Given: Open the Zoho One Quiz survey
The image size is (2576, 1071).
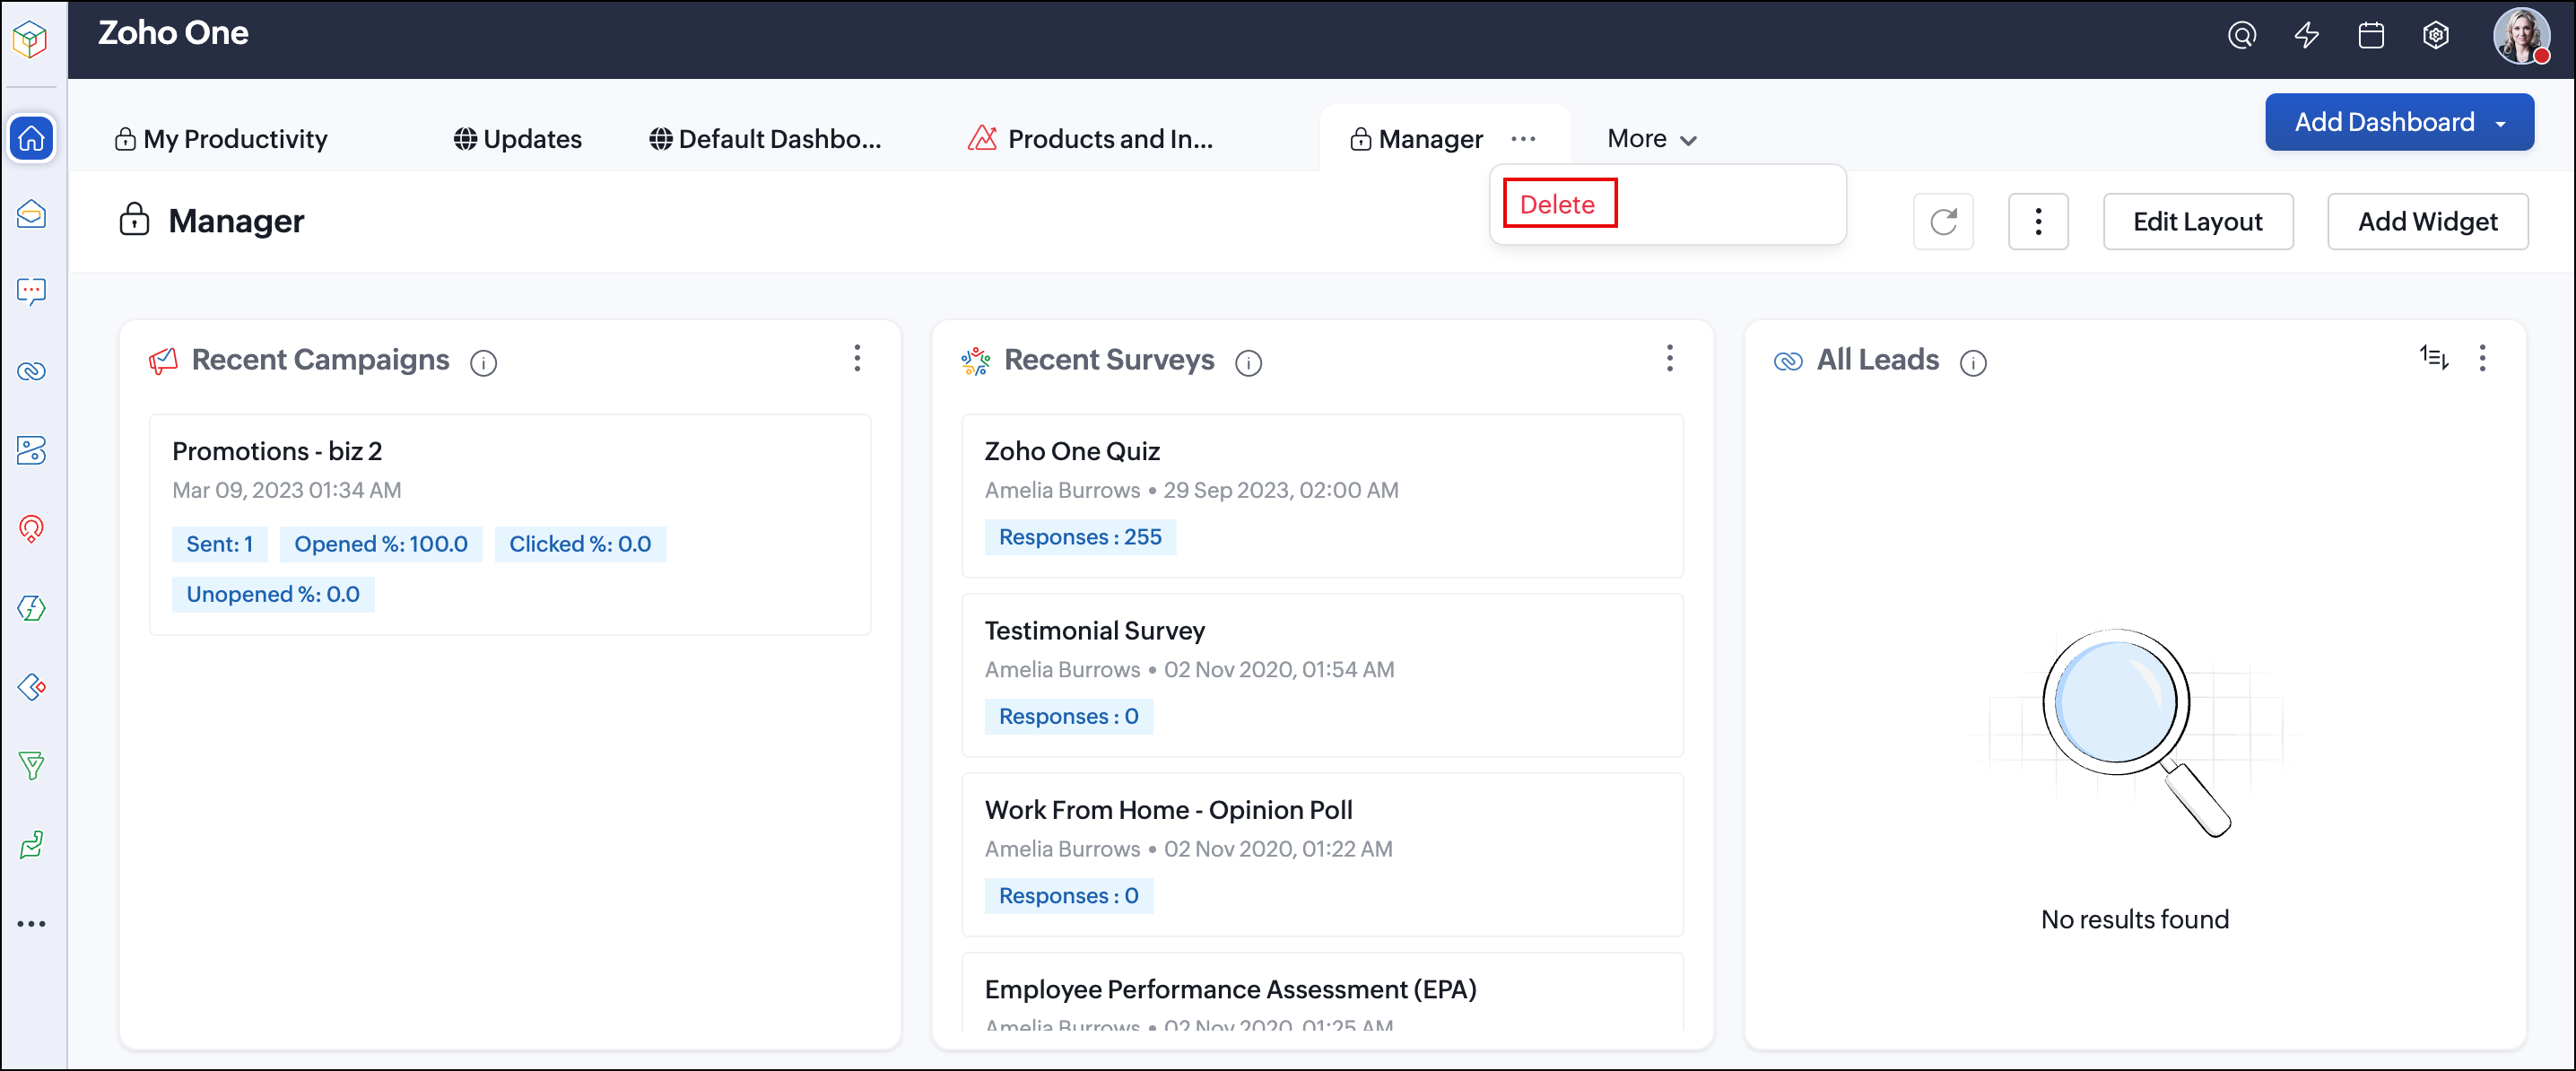Looking at the screenshot, I should point(1072,451).
